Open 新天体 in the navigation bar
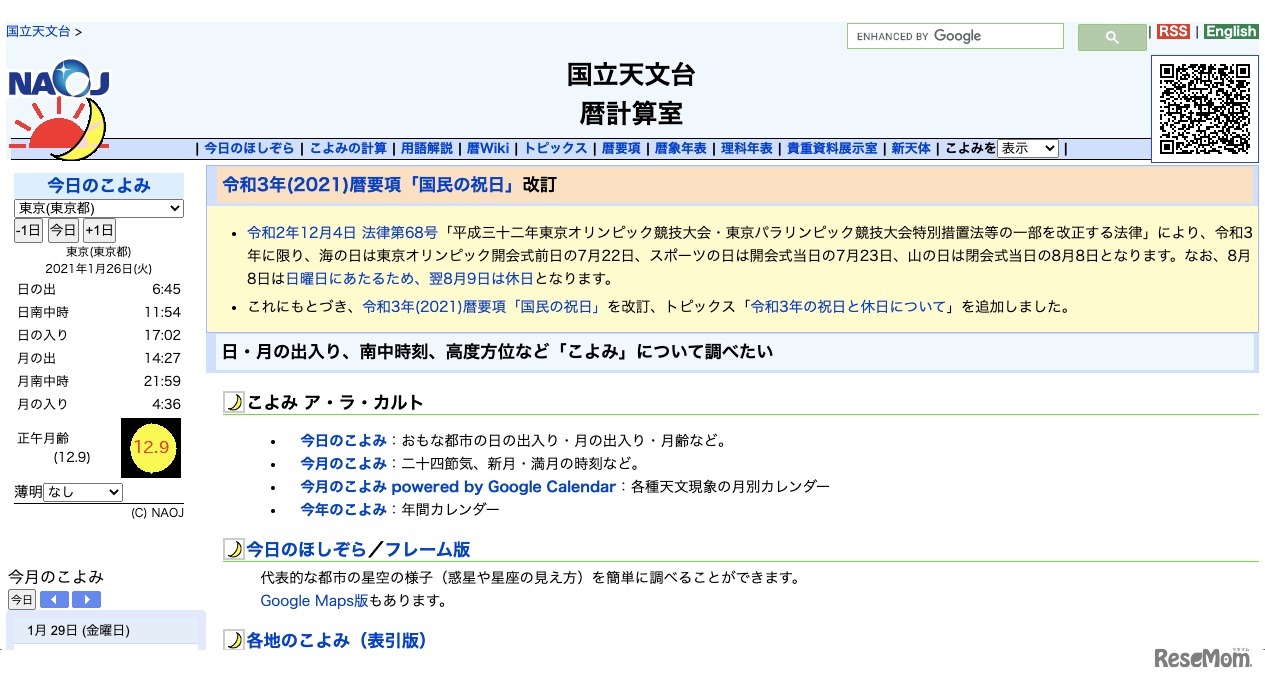Viewport: 1265px width, 681px height. tap(911, 148)
